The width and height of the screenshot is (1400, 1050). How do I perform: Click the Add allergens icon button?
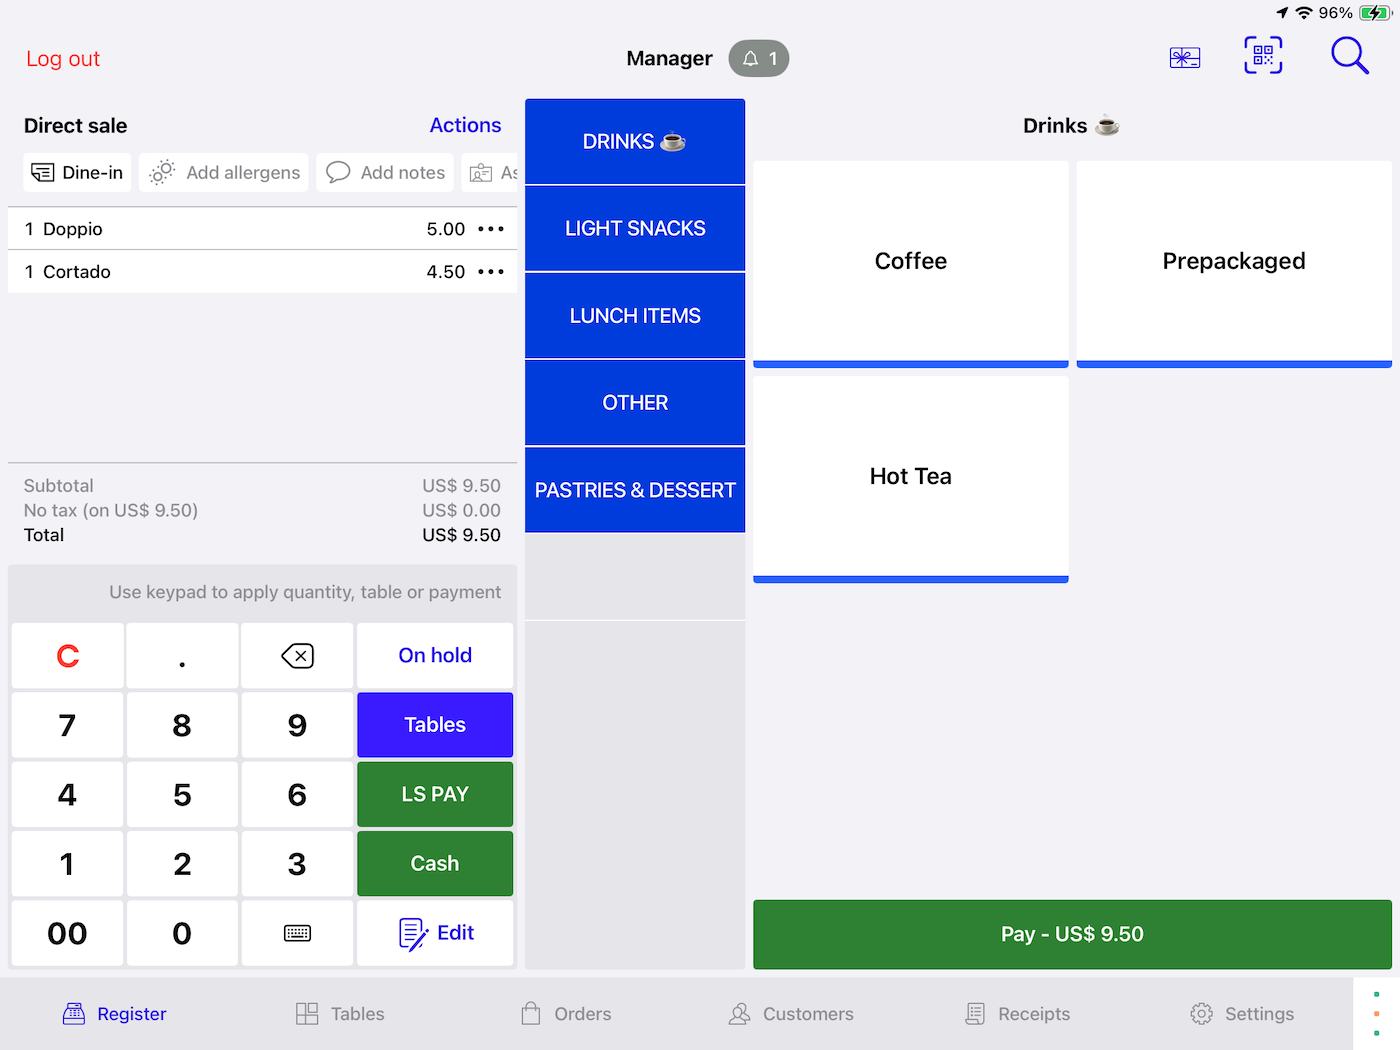click(161, 172)
